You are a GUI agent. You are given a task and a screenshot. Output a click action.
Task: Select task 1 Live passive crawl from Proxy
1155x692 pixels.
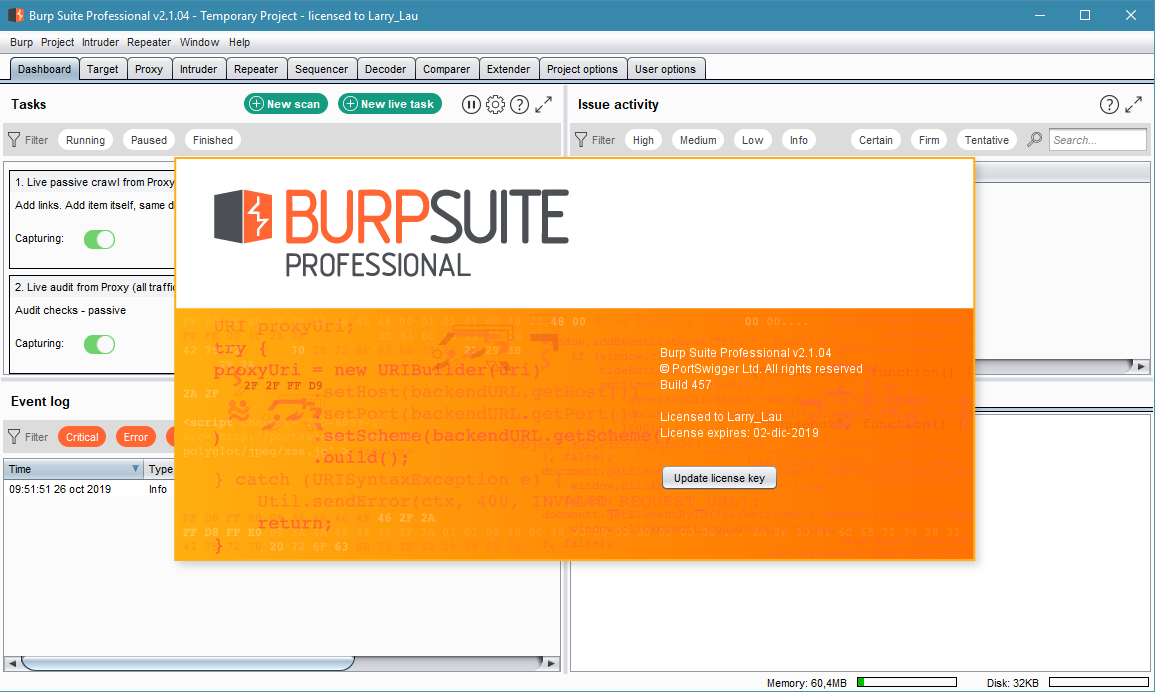pyautogui.click(x=93, y=220)
